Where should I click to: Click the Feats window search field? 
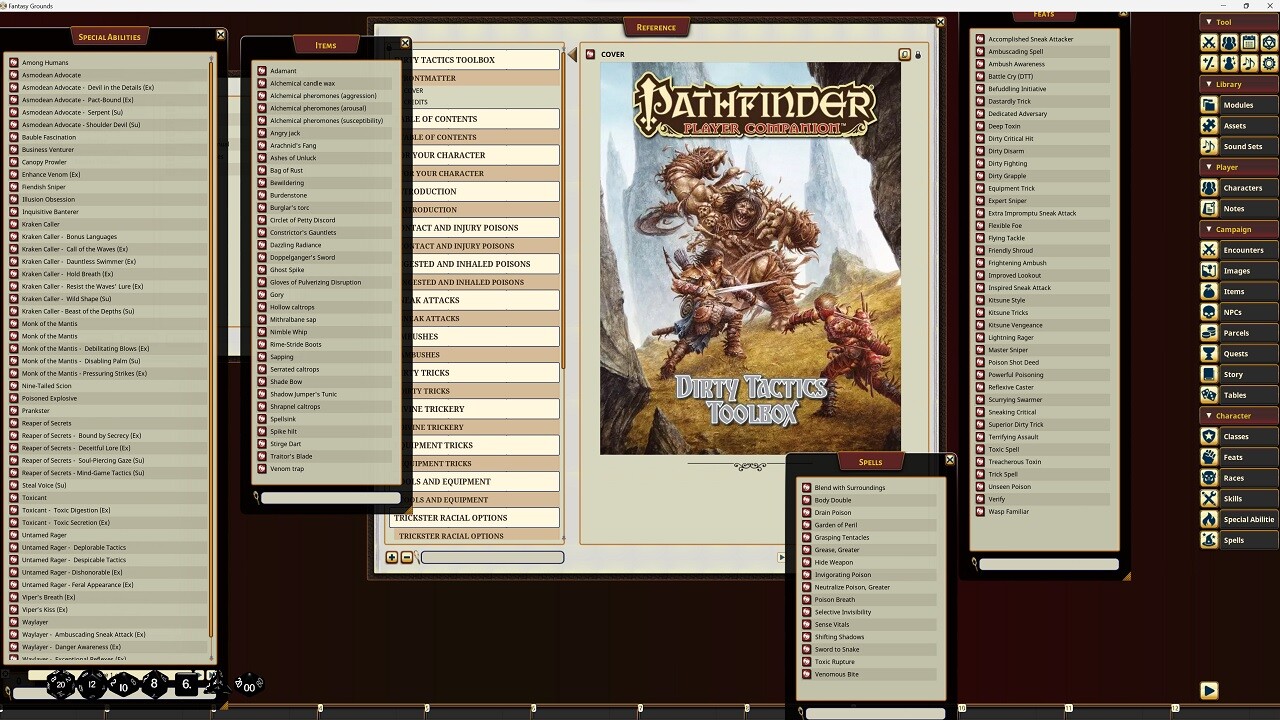coord(1048,564)
